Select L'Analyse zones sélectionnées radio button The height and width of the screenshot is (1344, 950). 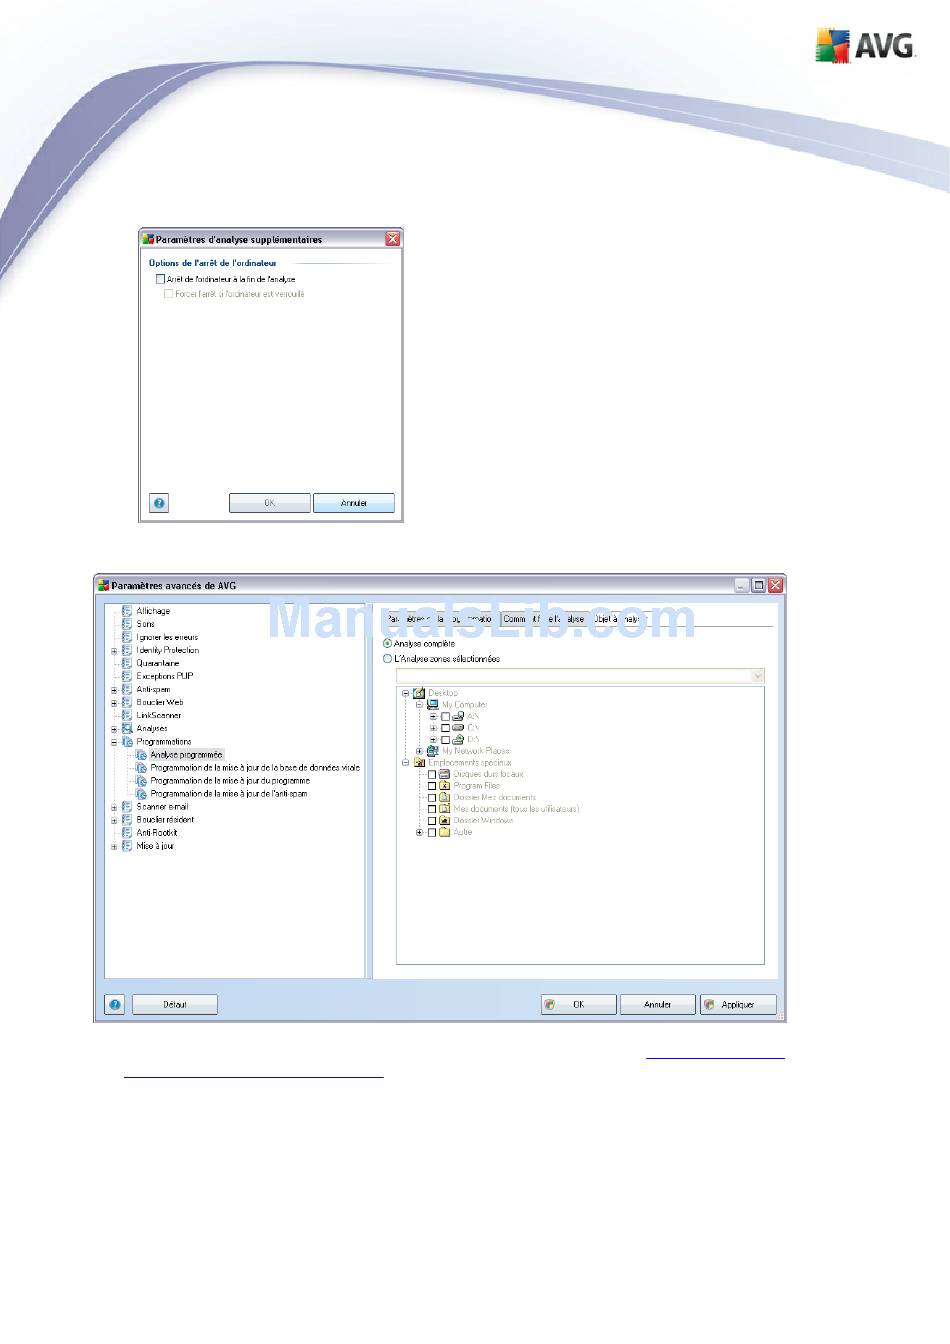pos(388,659)
